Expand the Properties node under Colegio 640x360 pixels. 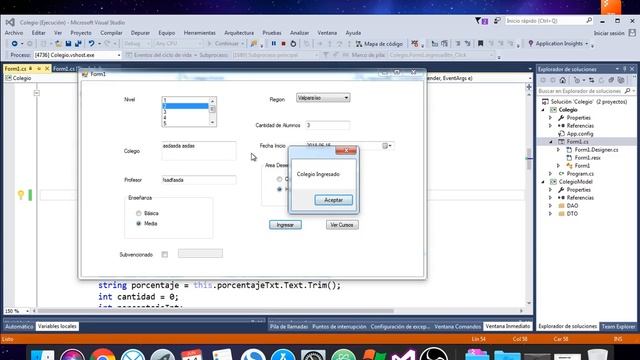(550, 118)
